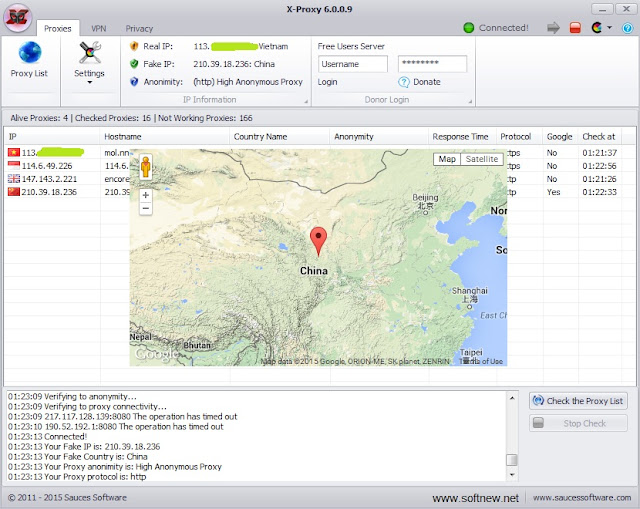Sort by Check at column header
640x509 pixels.
pos(600,136)
